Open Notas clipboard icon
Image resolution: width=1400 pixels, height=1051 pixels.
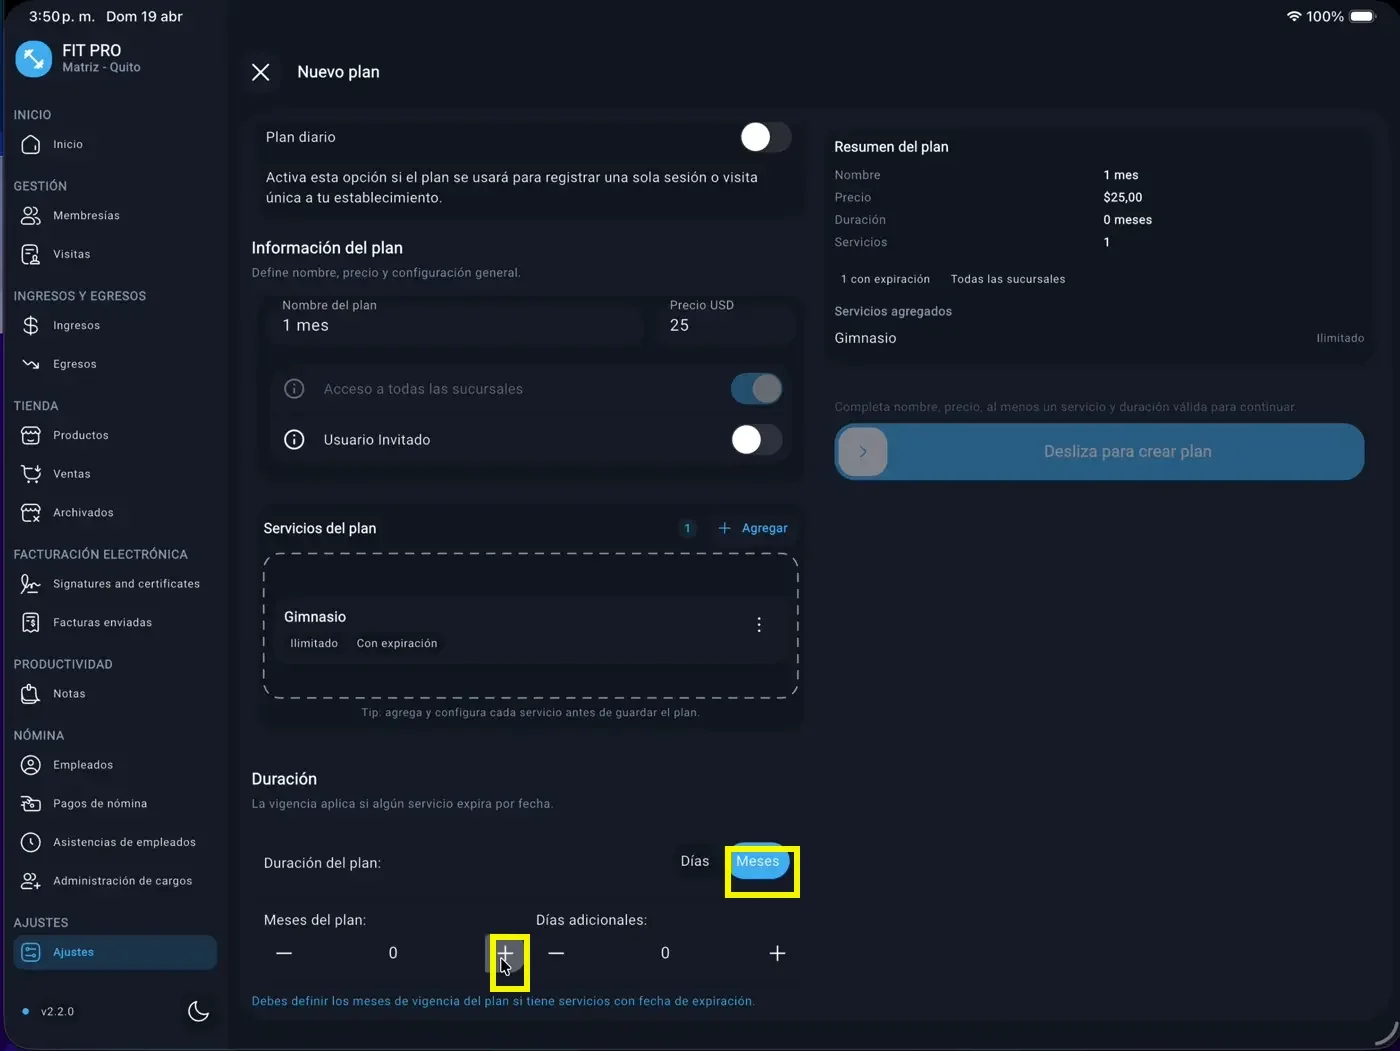click(x=31, y=694)
